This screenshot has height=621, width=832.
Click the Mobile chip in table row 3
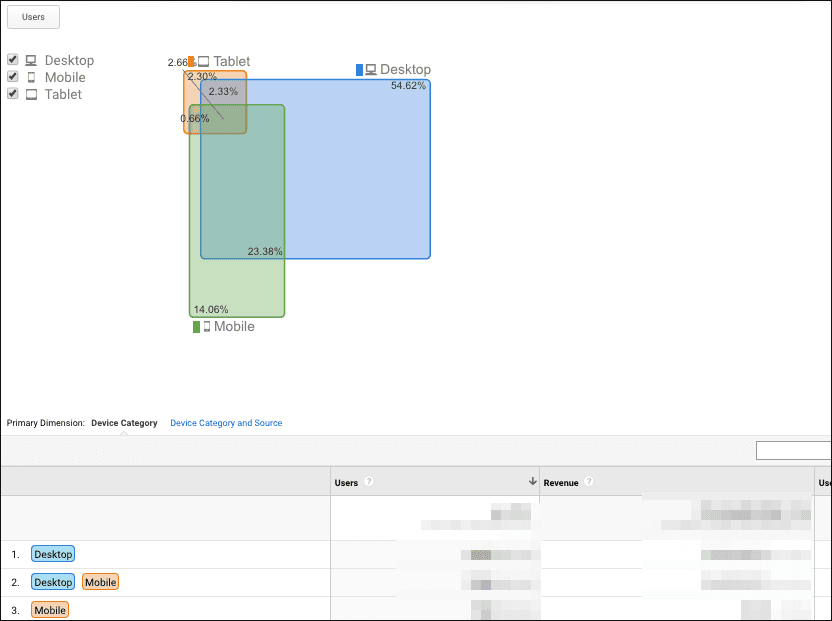click(50, 609)
